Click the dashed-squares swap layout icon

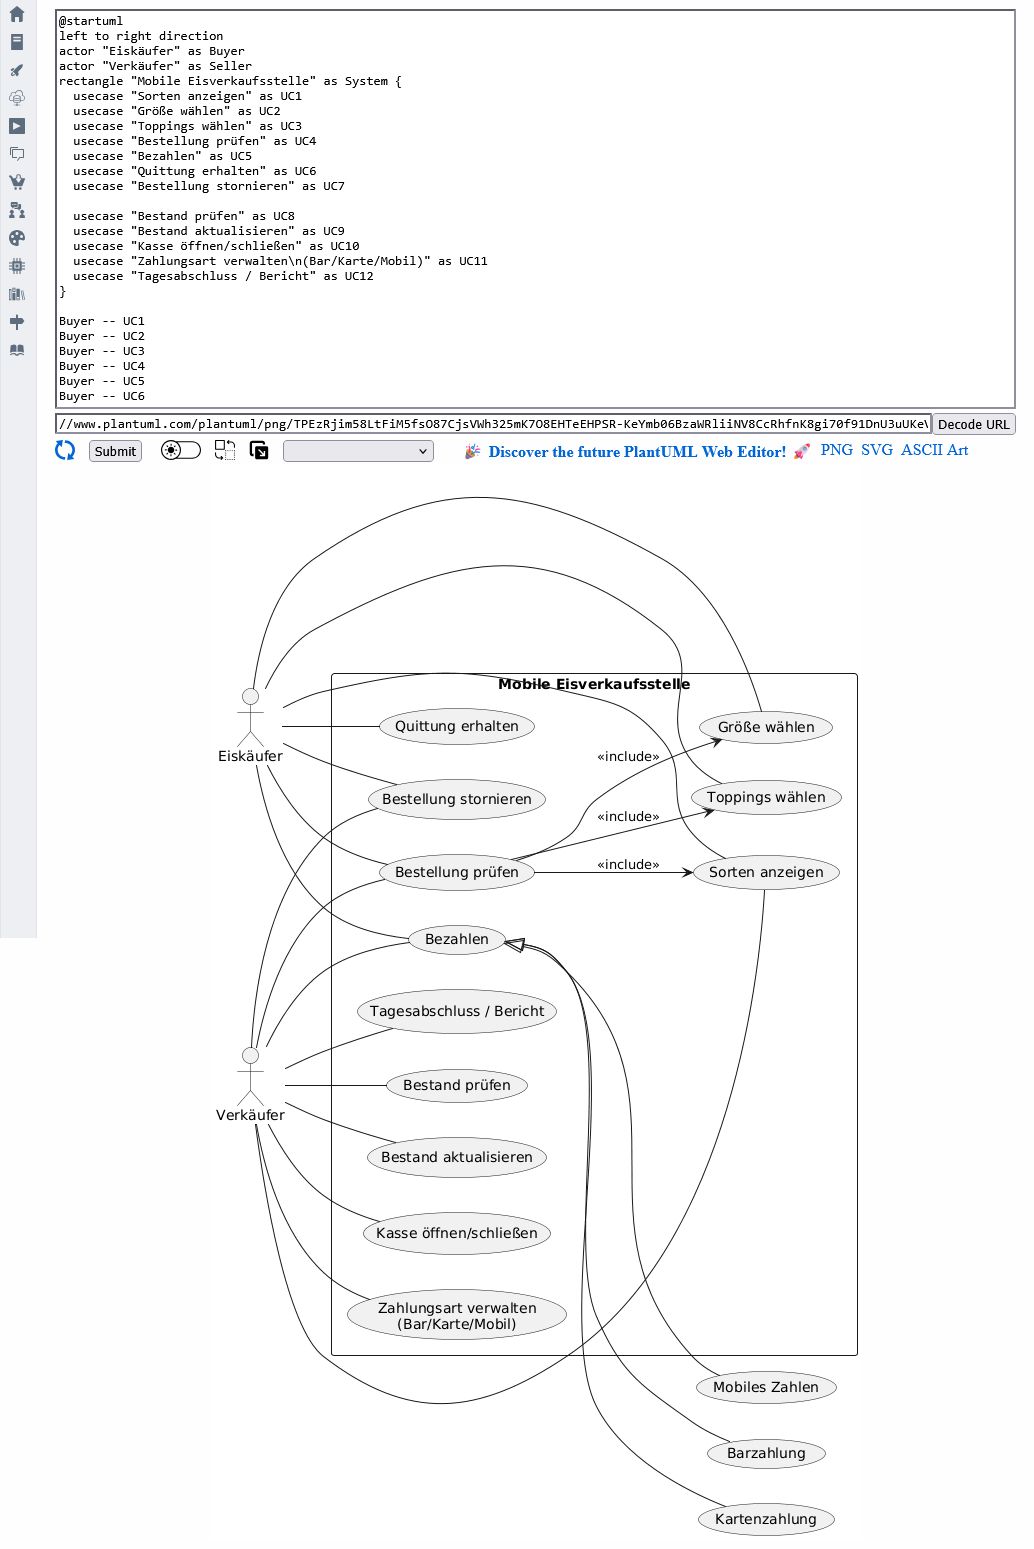pyautogui.click(x=225, y=451)
